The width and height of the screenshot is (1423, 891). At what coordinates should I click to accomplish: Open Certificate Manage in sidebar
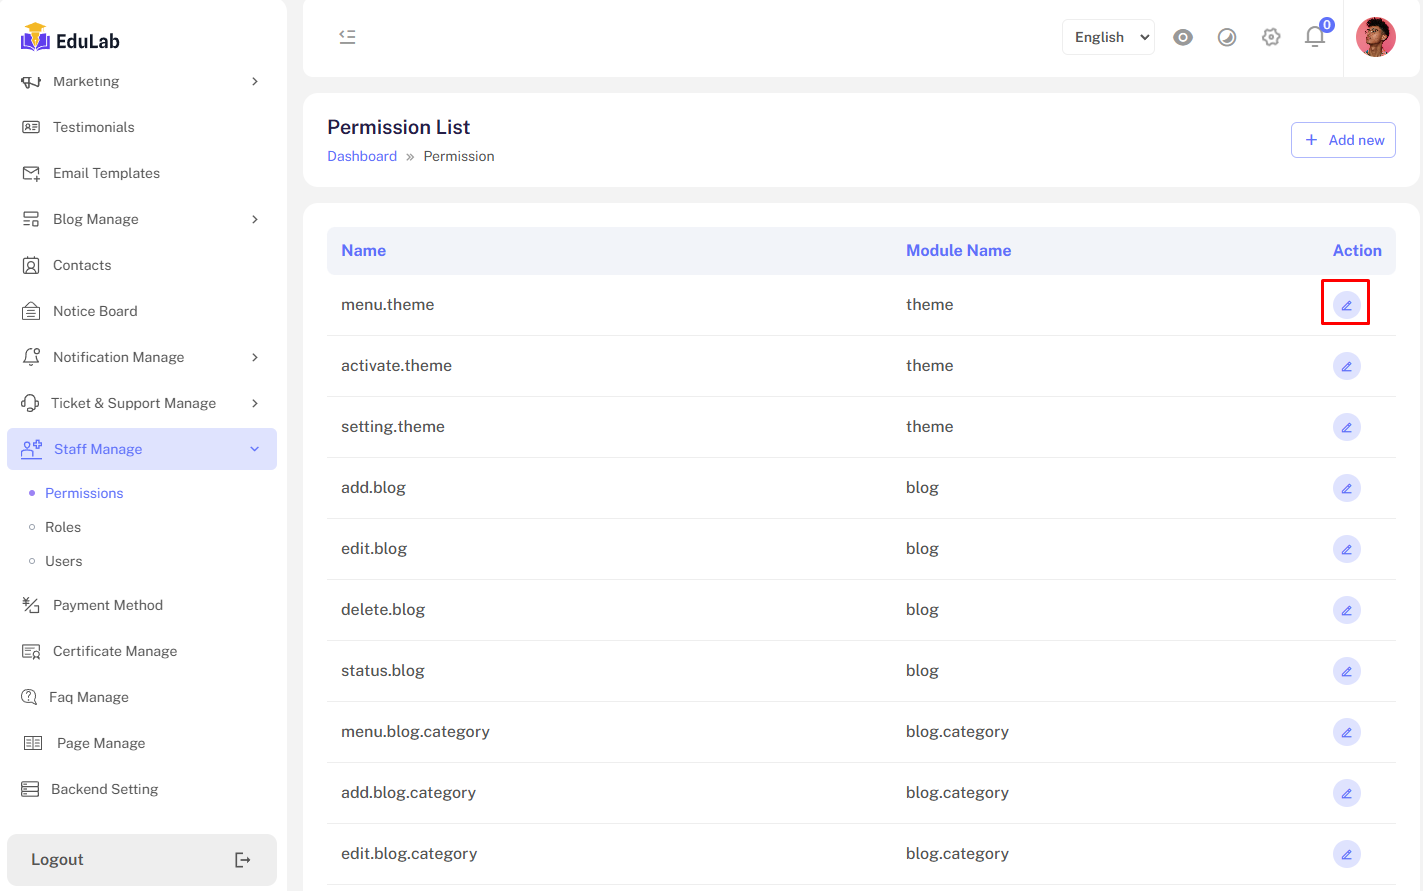[115, 651]
